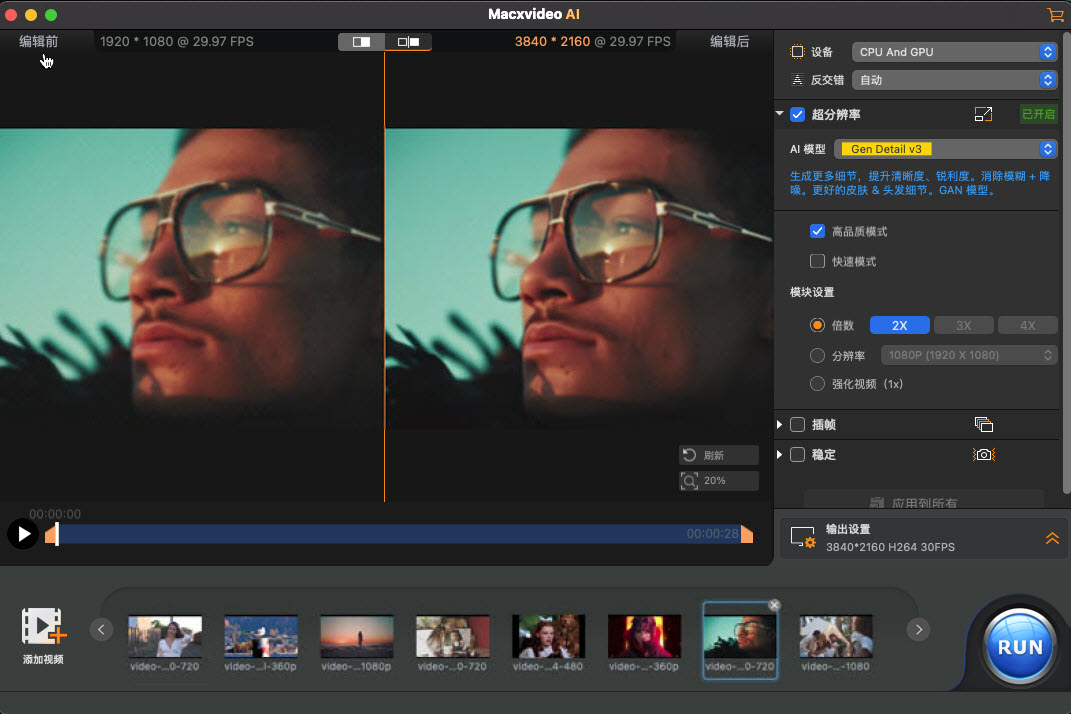Expand the 稳定 section triangle

point(779,454)
